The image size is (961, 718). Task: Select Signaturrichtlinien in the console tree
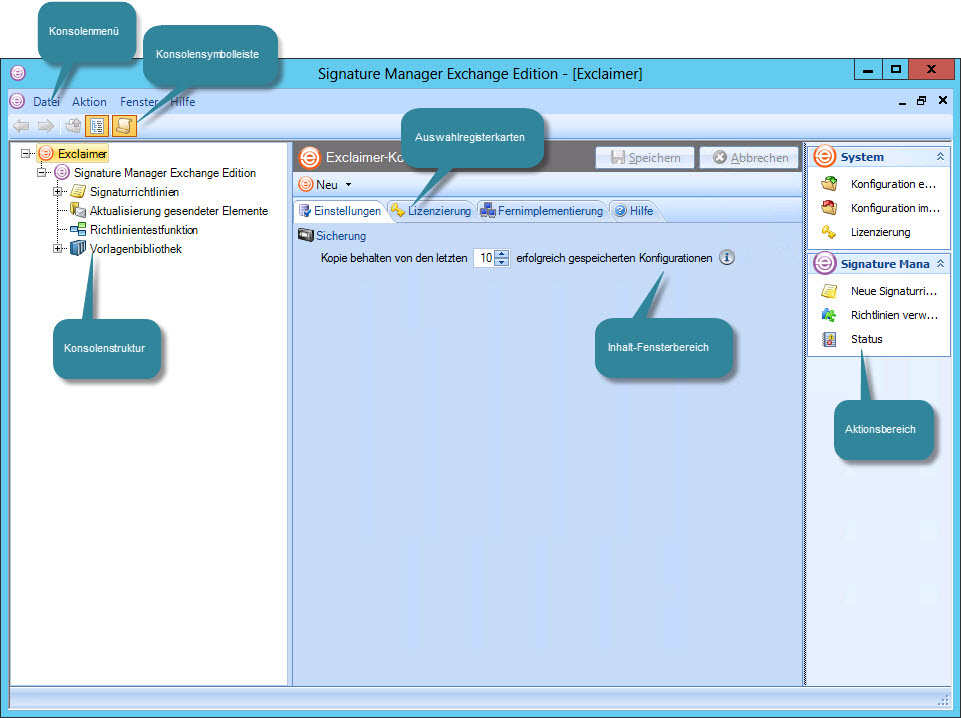(134, 192)
